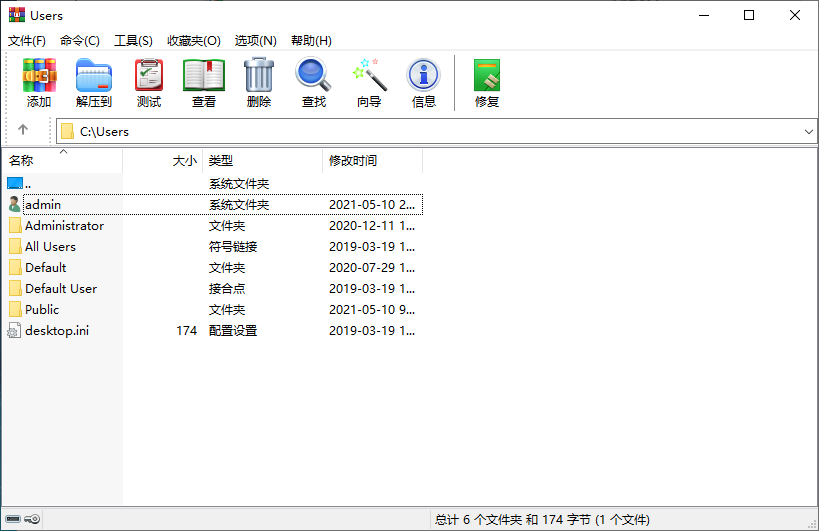This screenshot has width=819, height=531.
Task: Sort by 类型 column header
Action: [x=262, y=161]
